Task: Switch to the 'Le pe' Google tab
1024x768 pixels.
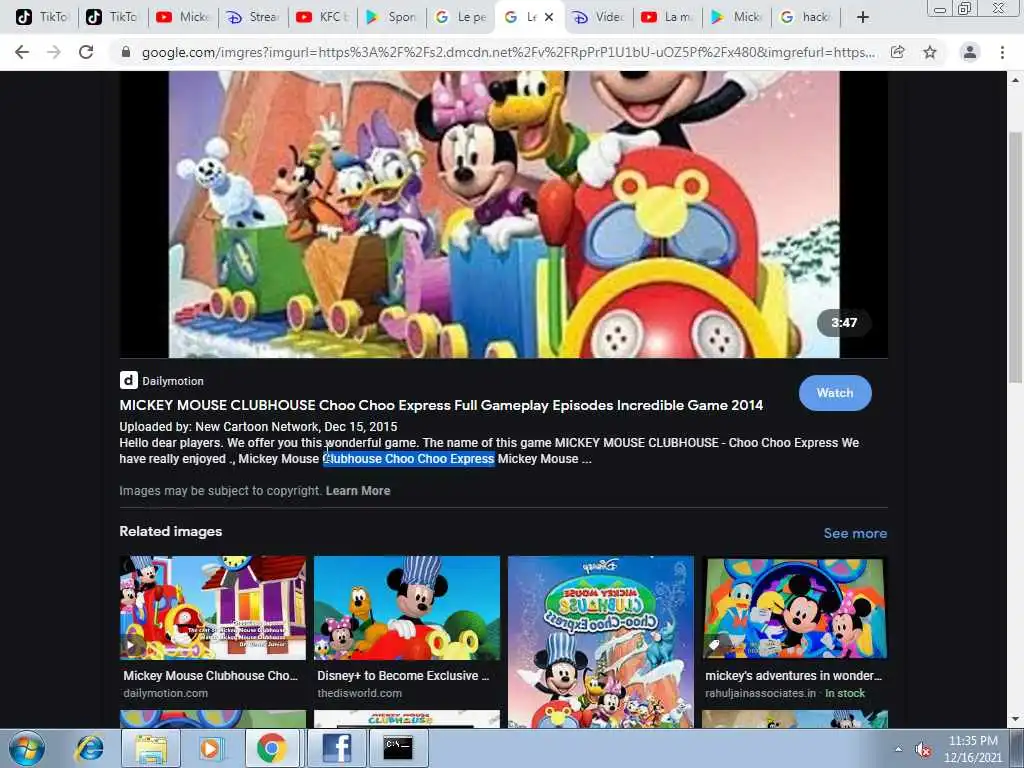Action: pos(461,17)
